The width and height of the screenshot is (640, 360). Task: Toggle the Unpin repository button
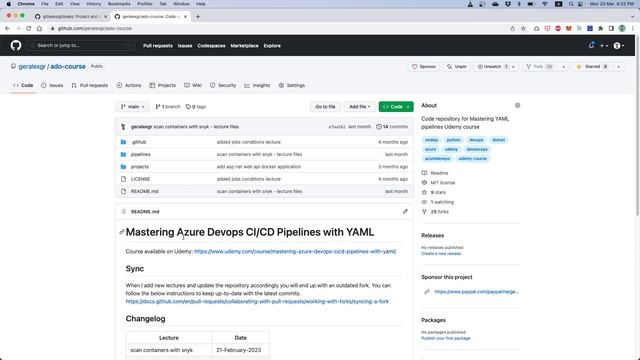click(x=456, y=67)
